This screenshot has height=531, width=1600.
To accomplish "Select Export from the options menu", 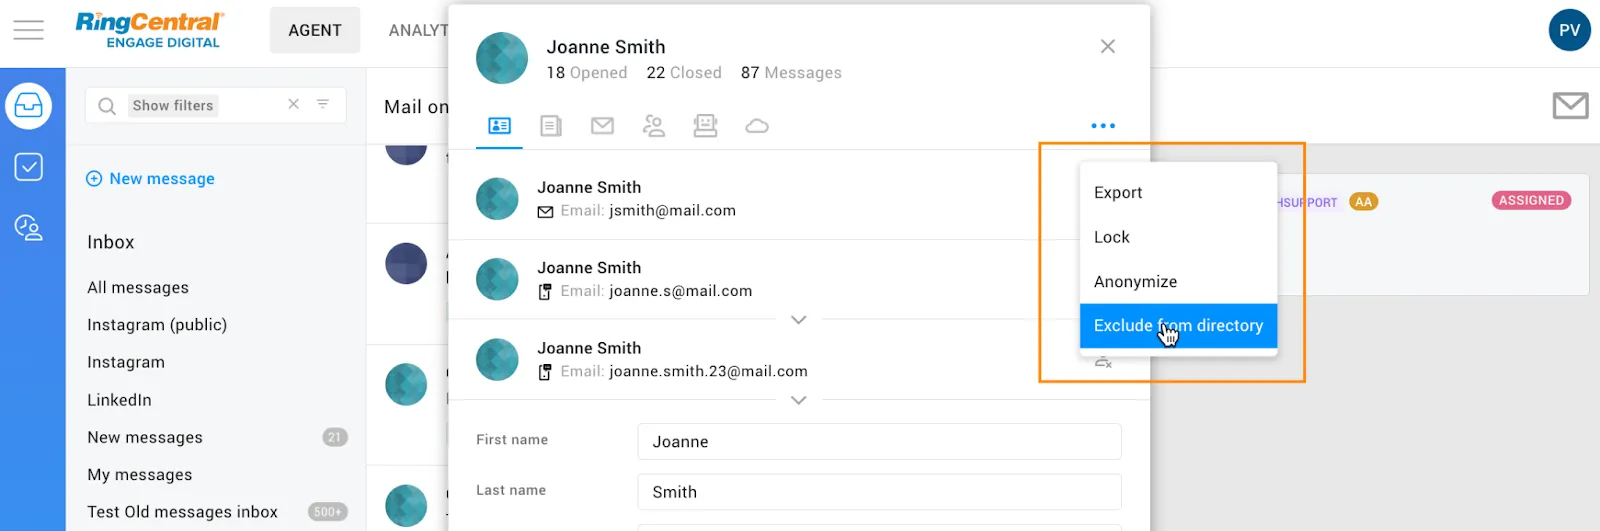I will click(x=1118, y=193).
